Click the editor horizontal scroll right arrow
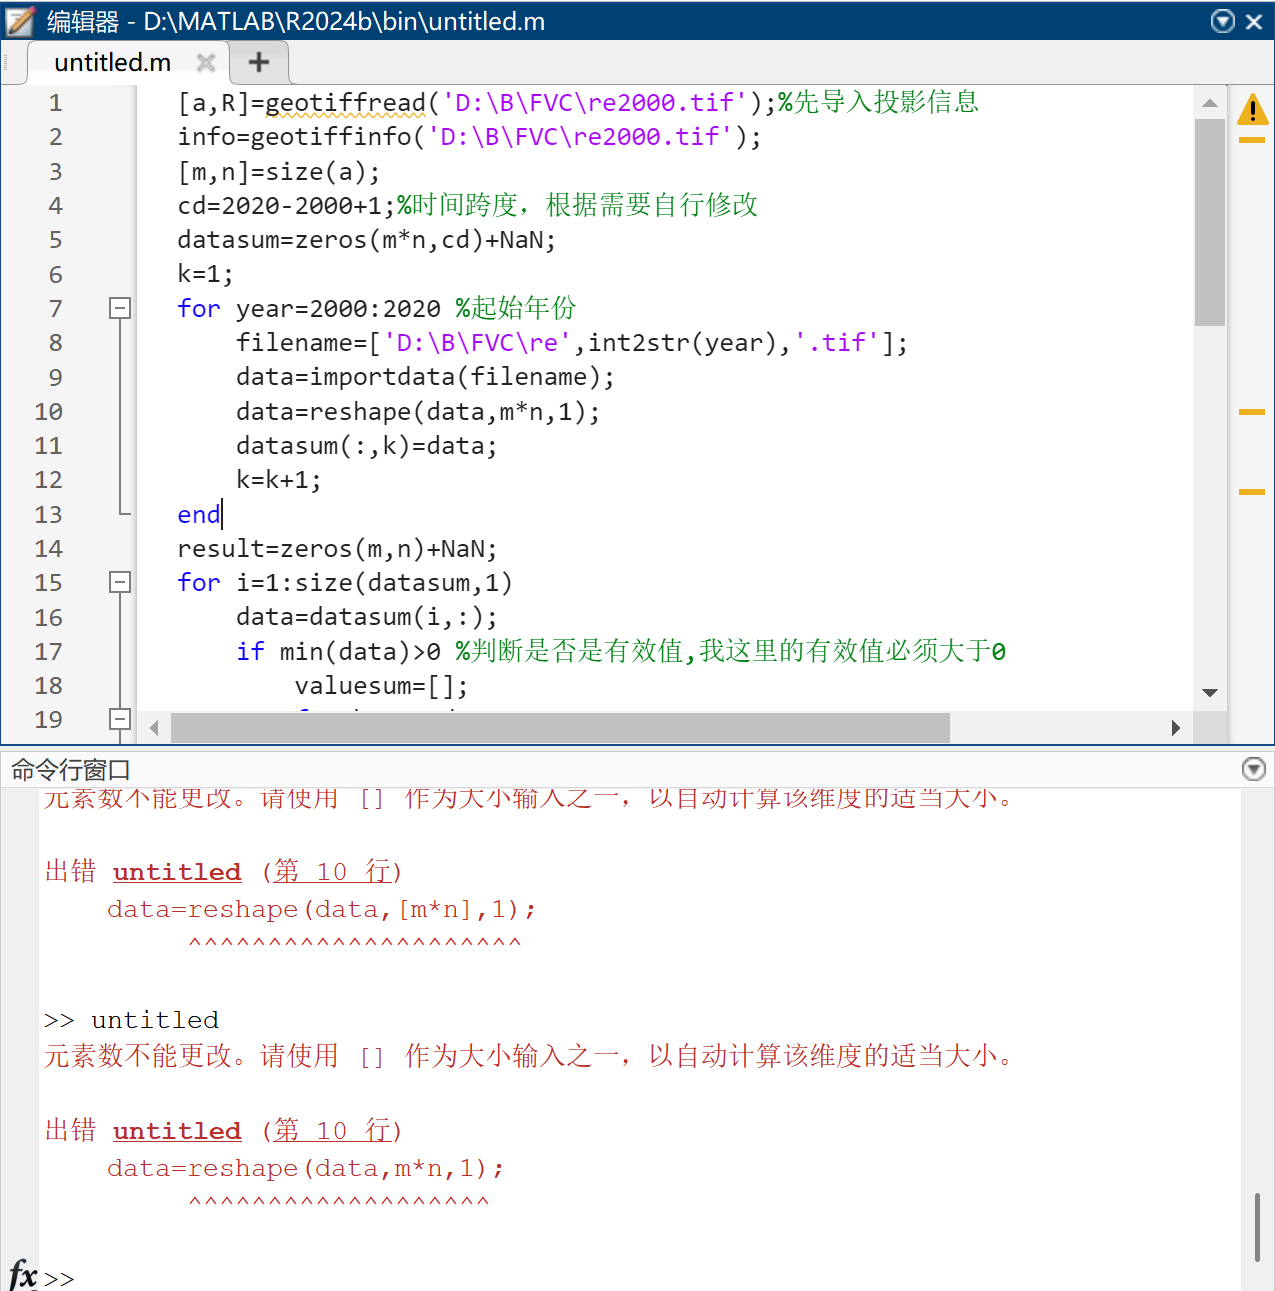The width and height of the screenshot is (1275, 1291). pos(1176,728)
